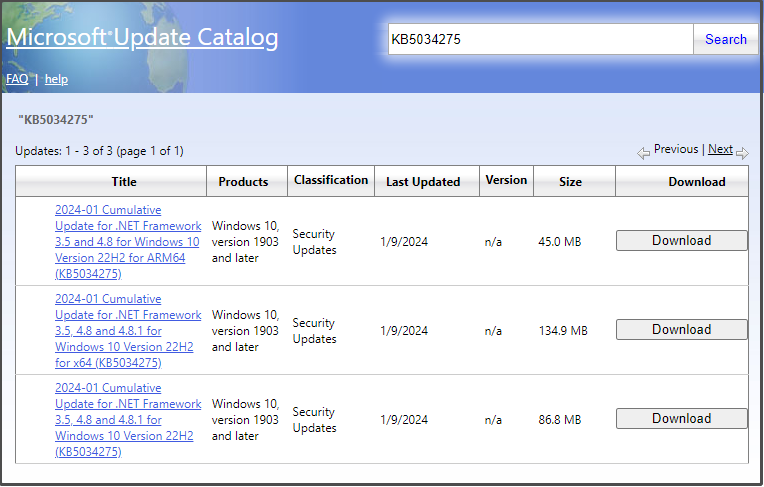Click Windows 10 products cell in x64 row
764x487 pixels.
point(246,331)
